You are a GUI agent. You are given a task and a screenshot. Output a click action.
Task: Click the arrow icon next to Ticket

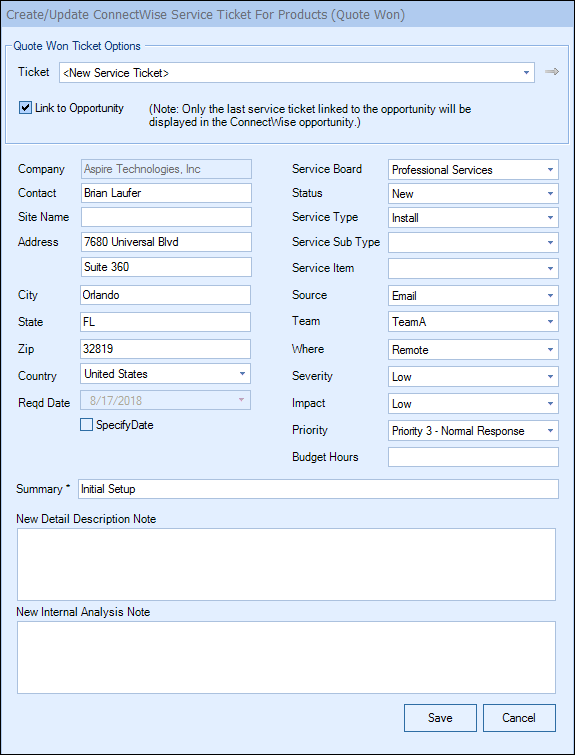tap(552, 72)
